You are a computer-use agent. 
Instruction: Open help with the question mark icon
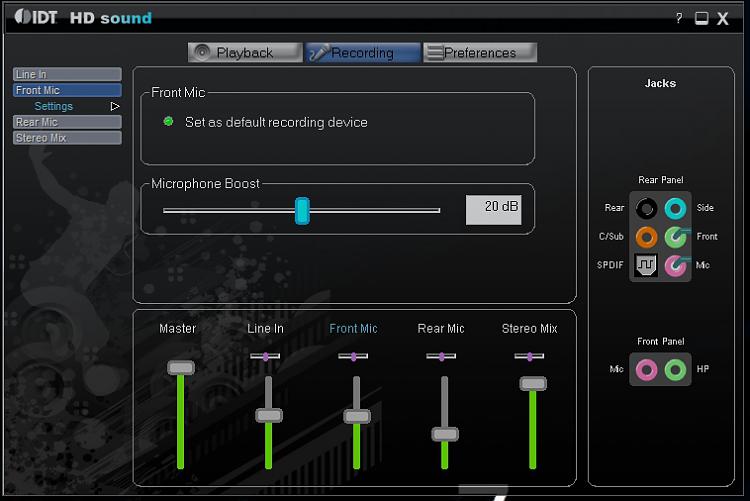click(679, 19)
